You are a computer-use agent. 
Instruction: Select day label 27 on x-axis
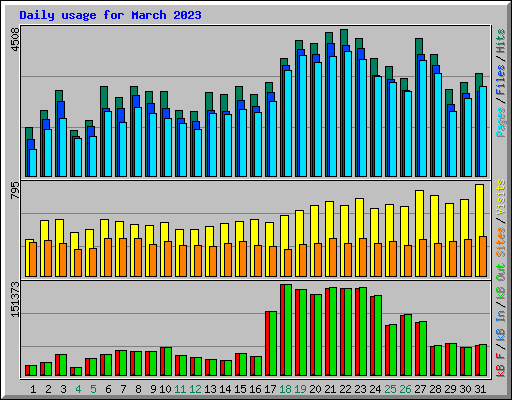(x=420, y=389)
